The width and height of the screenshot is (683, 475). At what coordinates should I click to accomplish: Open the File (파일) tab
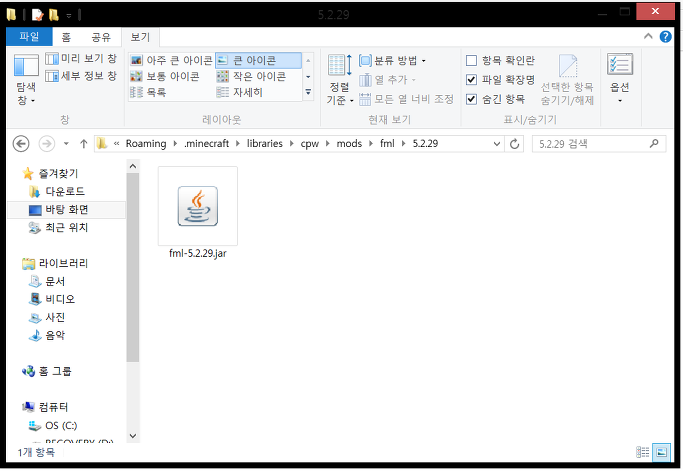(29, 37)
